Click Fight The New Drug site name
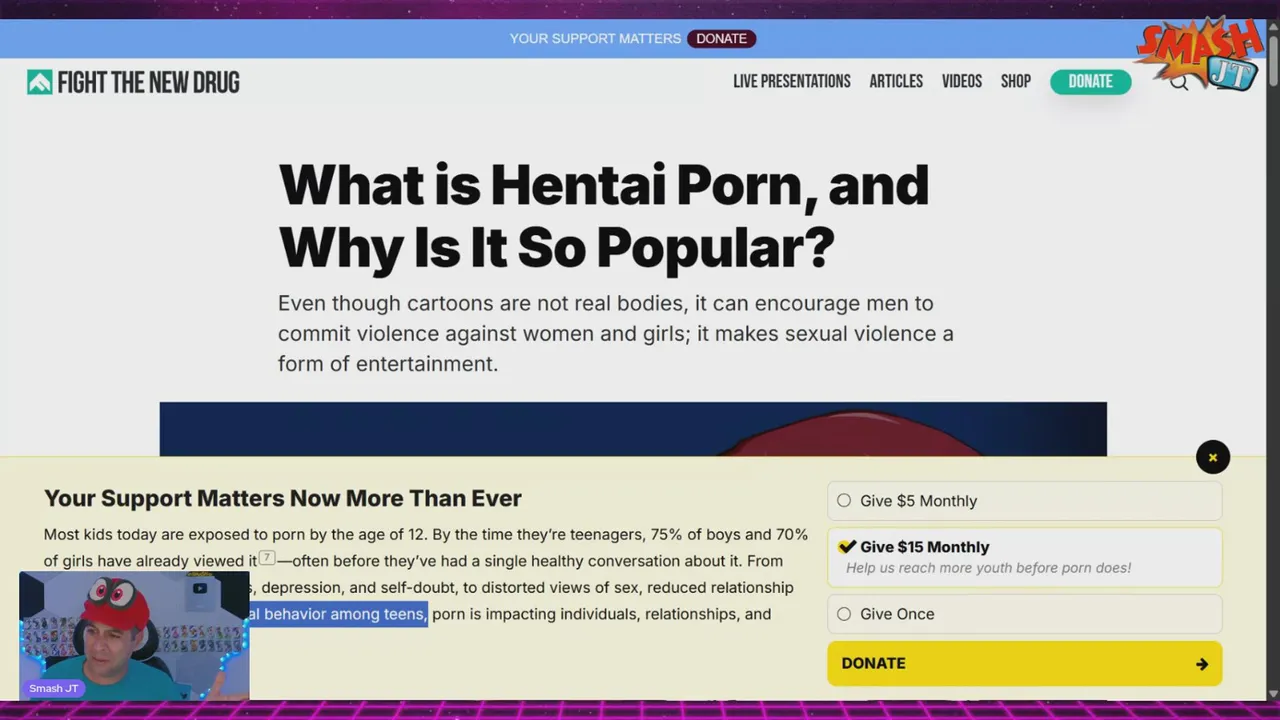 (149, 82)
